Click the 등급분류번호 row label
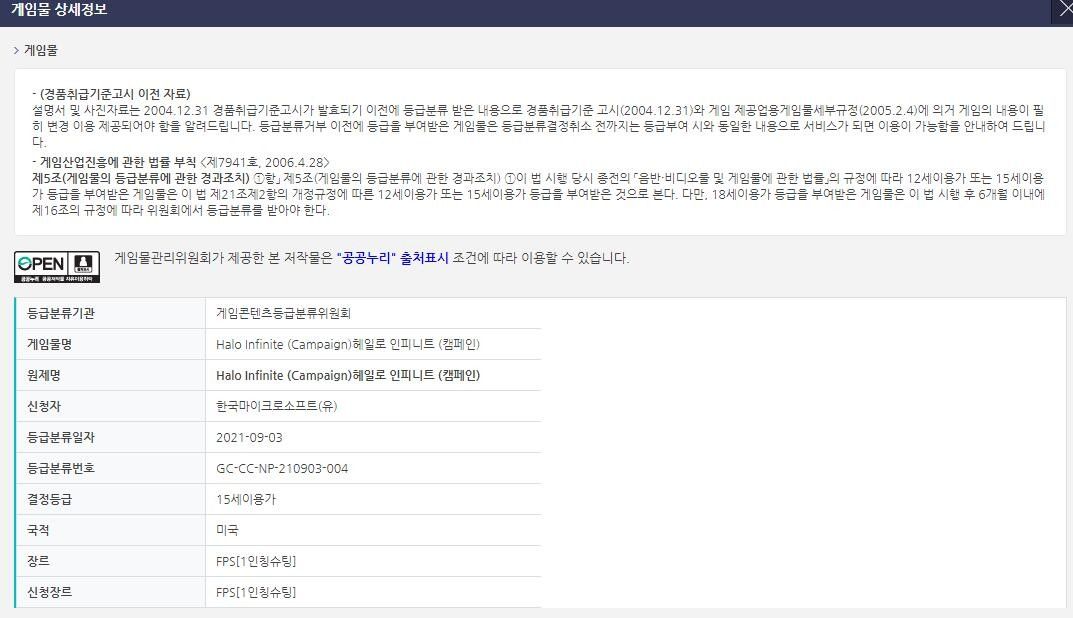Image resolution: width=1073 pixels, height=618 pixels. pos(61,468)
